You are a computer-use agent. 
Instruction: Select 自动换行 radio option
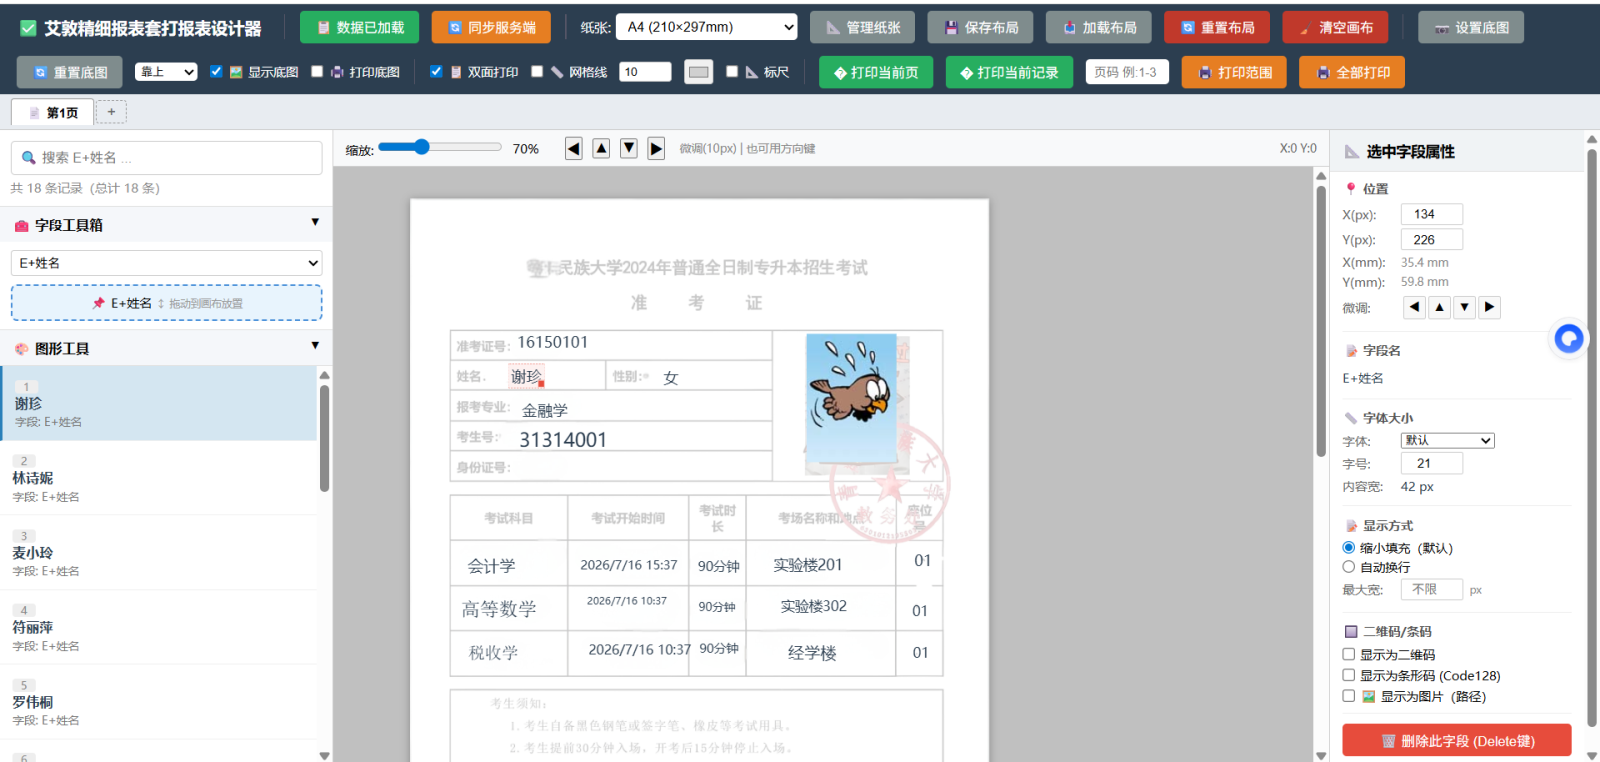click(x=1348, y=567)
